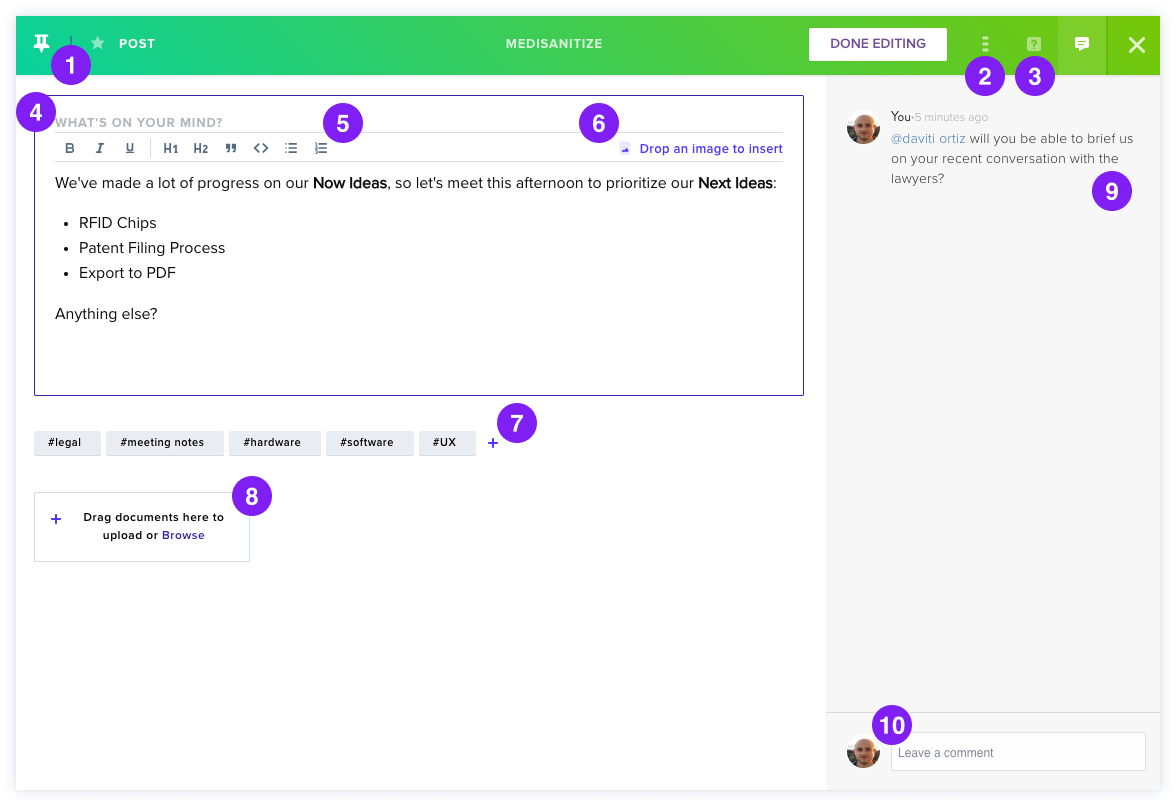Apply italic formatting
This screenshot has width=1176, height=806.
100,148
